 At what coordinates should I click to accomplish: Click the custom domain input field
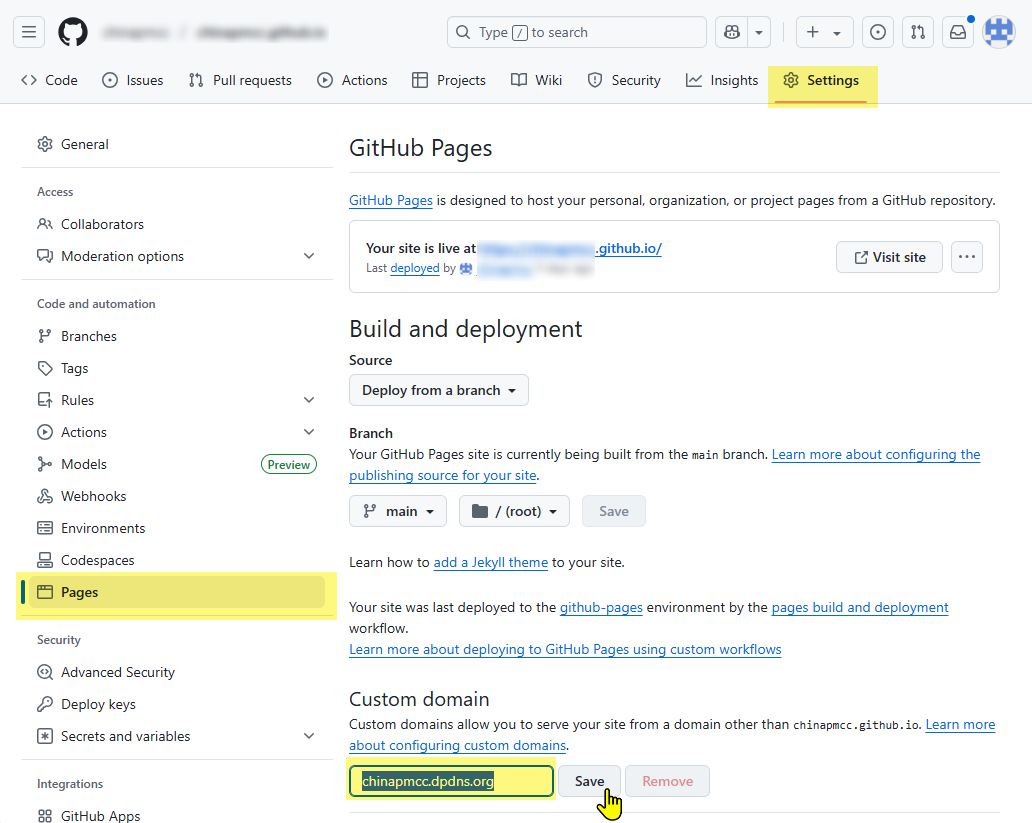click(x=451, y=781)
